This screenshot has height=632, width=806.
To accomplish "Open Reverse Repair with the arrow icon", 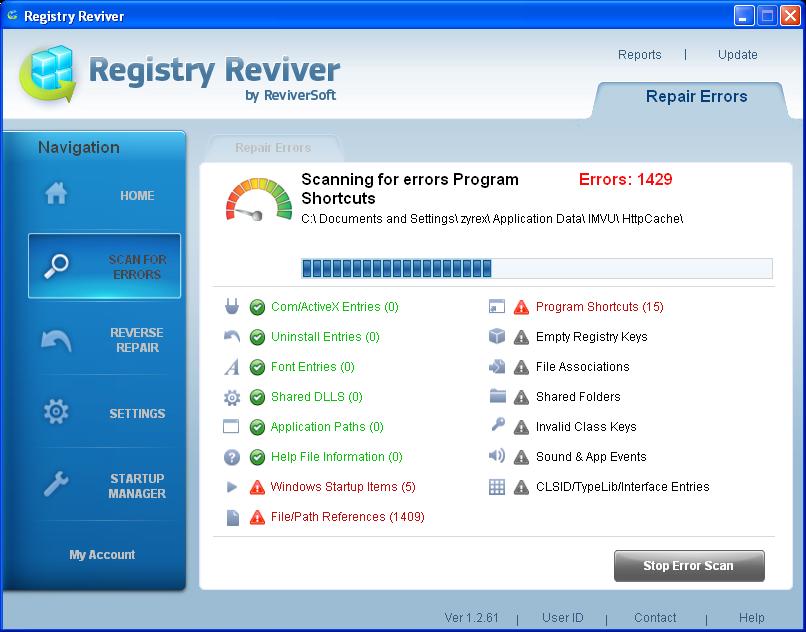I will [58, 341].
